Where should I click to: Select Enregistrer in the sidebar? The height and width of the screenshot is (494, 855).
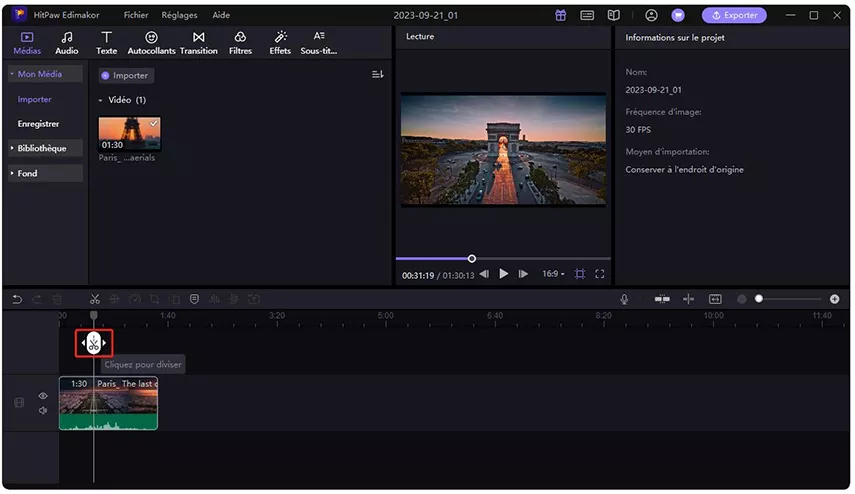[x=38, y=124]
